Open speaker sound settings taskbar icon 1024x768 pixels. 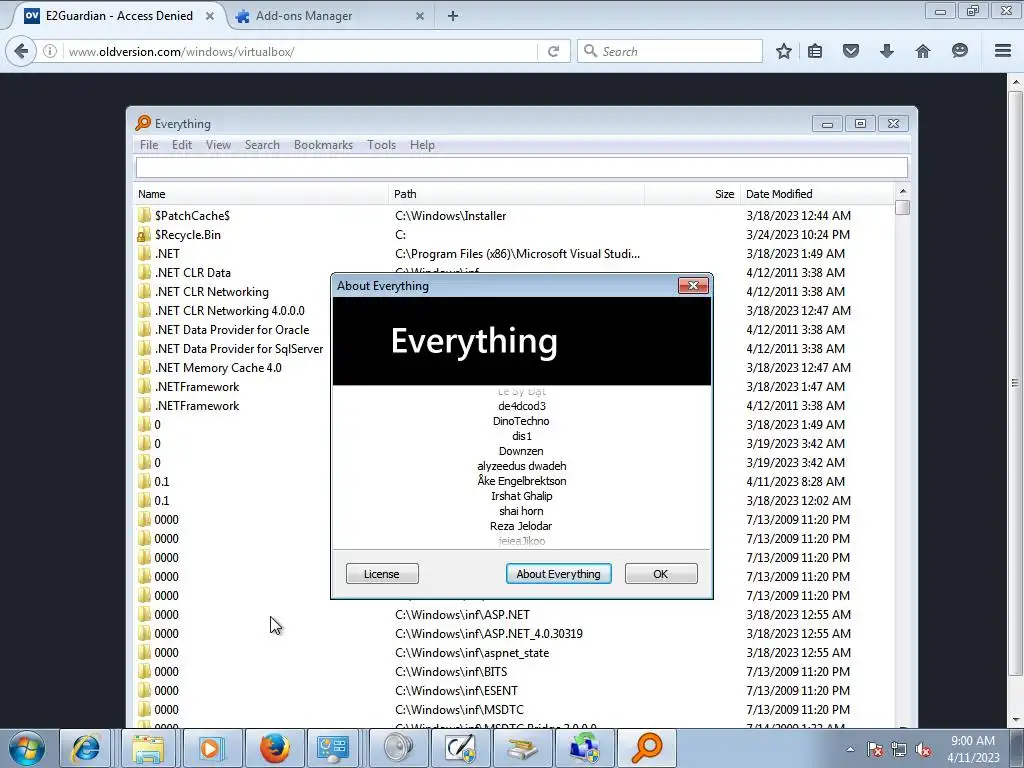click(399, 748)
